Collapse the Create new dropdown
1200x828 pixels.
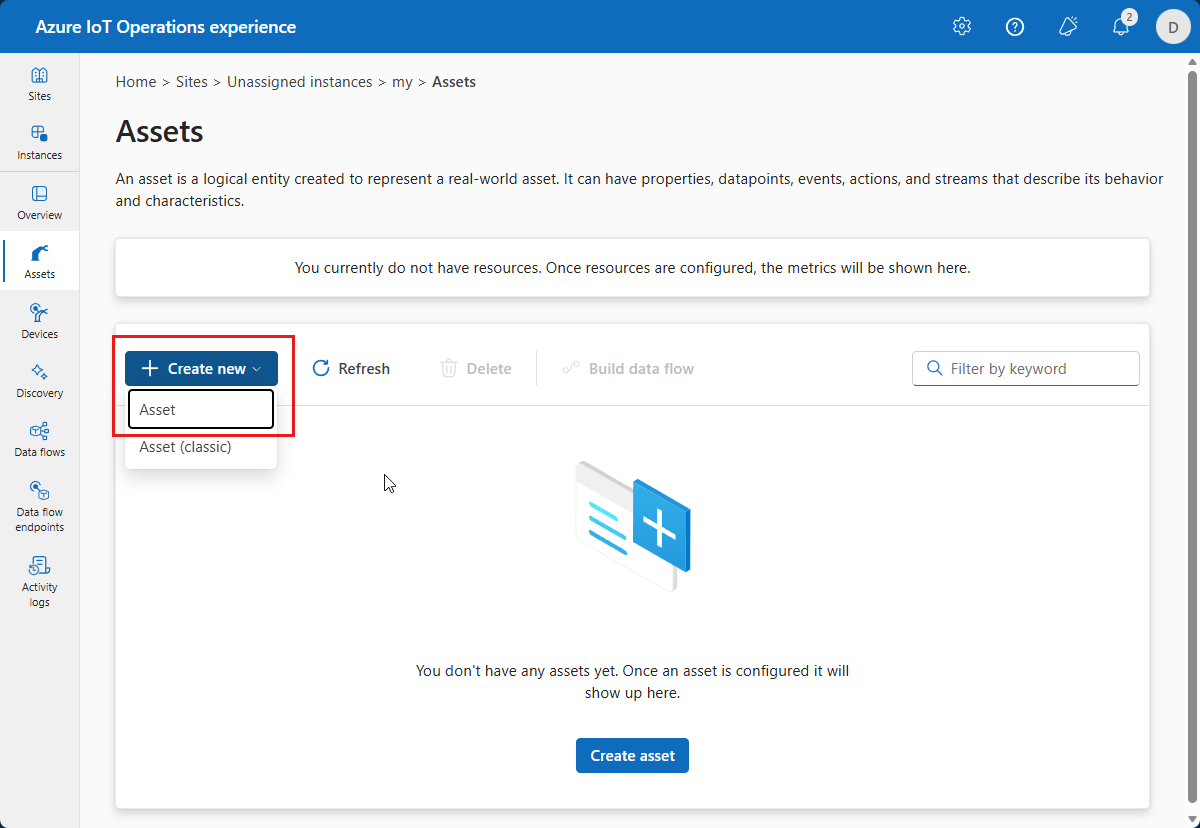click(201, 369)
